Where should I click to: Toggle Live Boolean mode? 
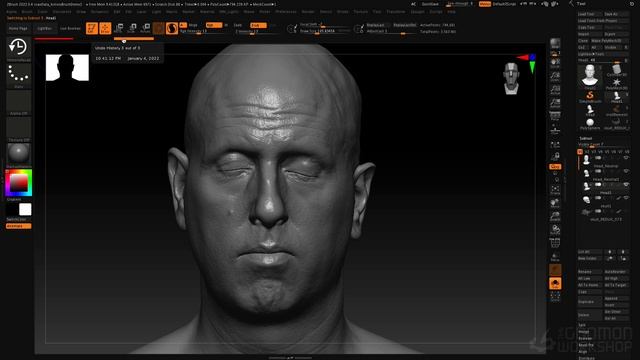pyautogui.click(x=71, y=29)
